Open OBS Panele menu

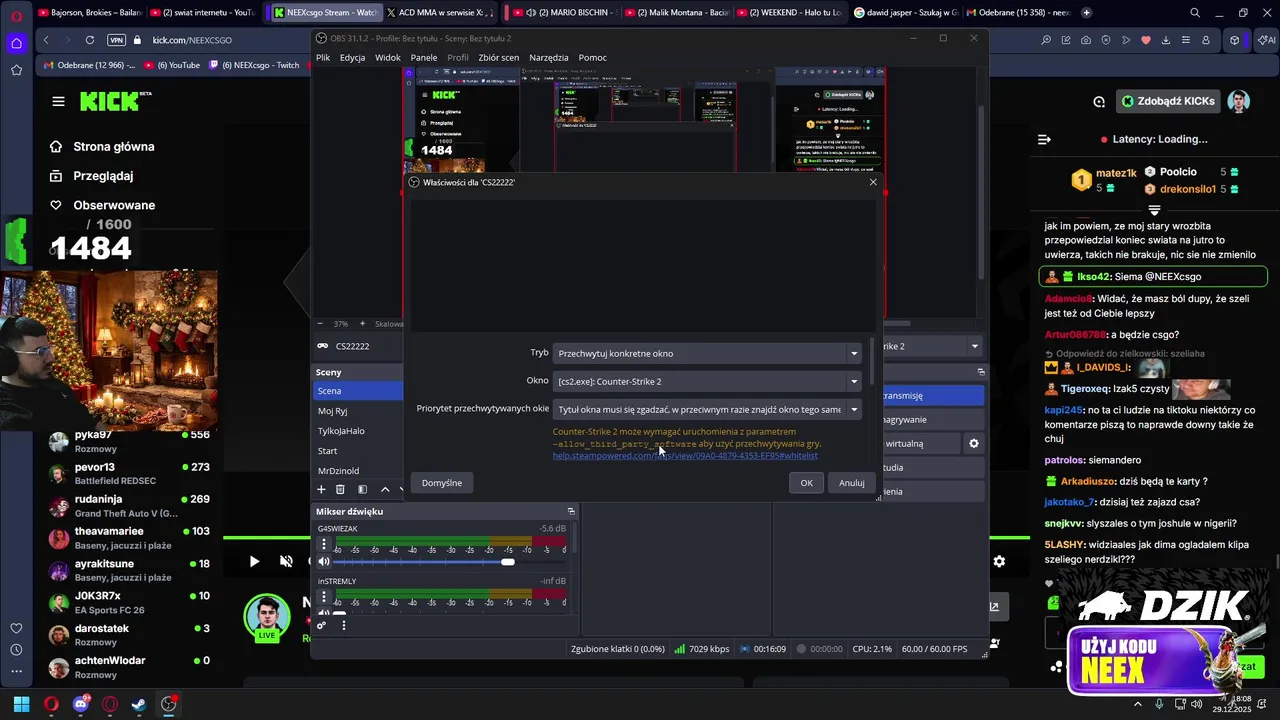[x=424, y=58]
